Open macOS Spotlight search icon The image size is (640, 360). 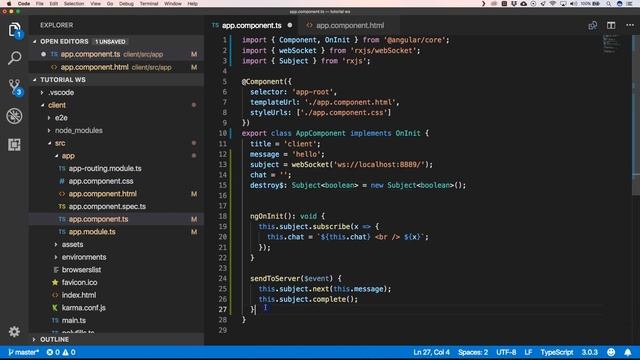click(x=608, y=3)
